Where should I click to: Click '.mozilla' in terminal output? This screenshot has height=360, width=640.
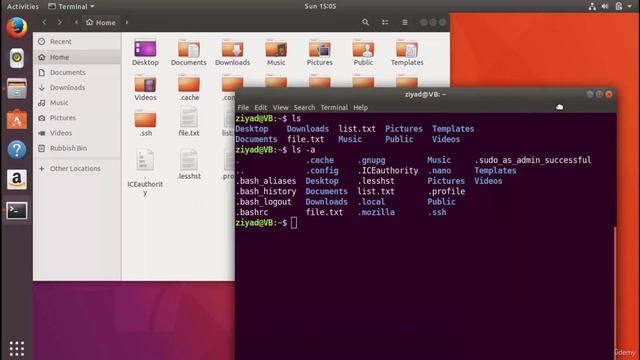376,212
